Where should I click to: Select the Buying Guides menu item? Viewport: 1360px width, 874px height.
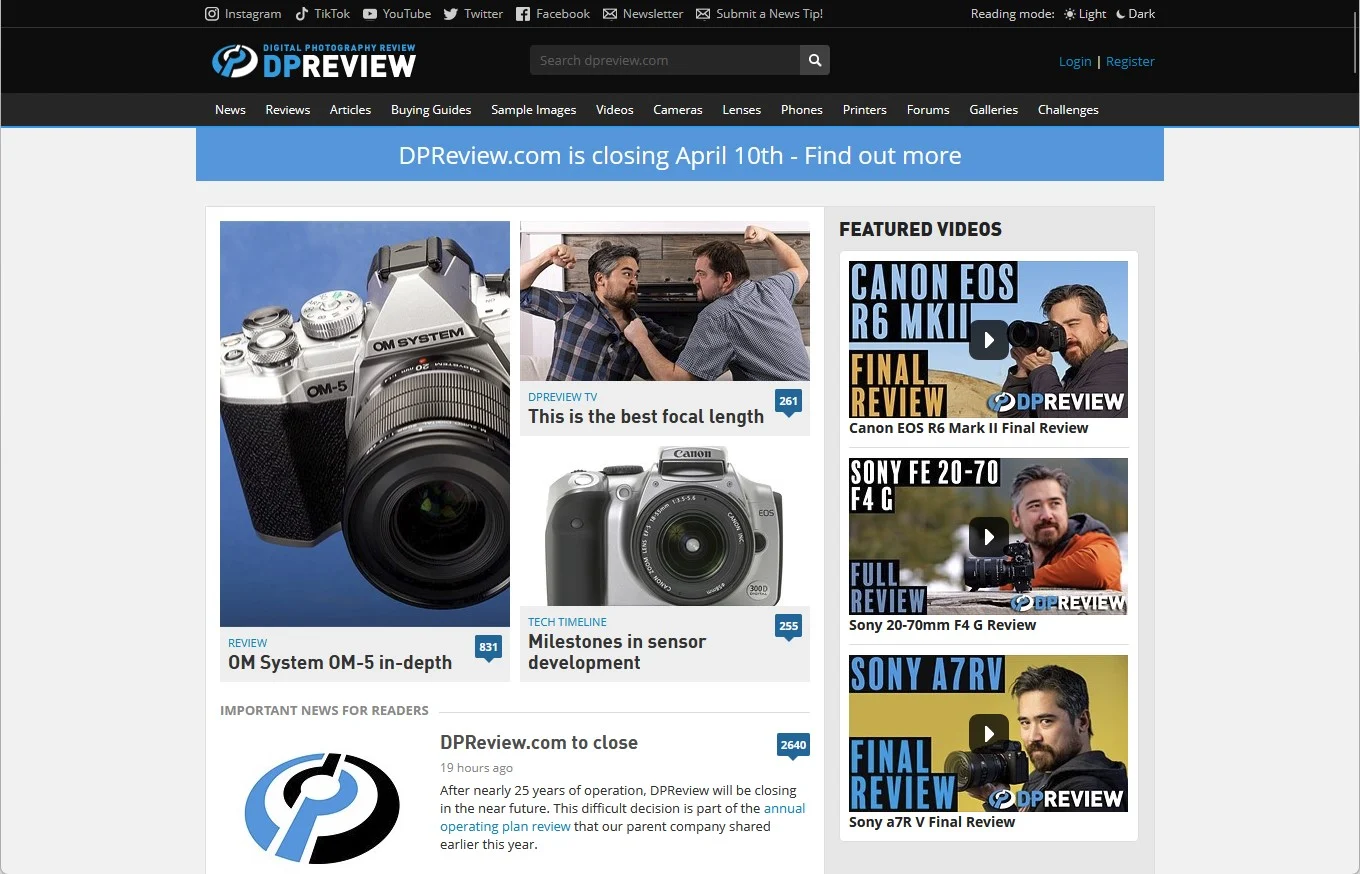coord(431,110)
